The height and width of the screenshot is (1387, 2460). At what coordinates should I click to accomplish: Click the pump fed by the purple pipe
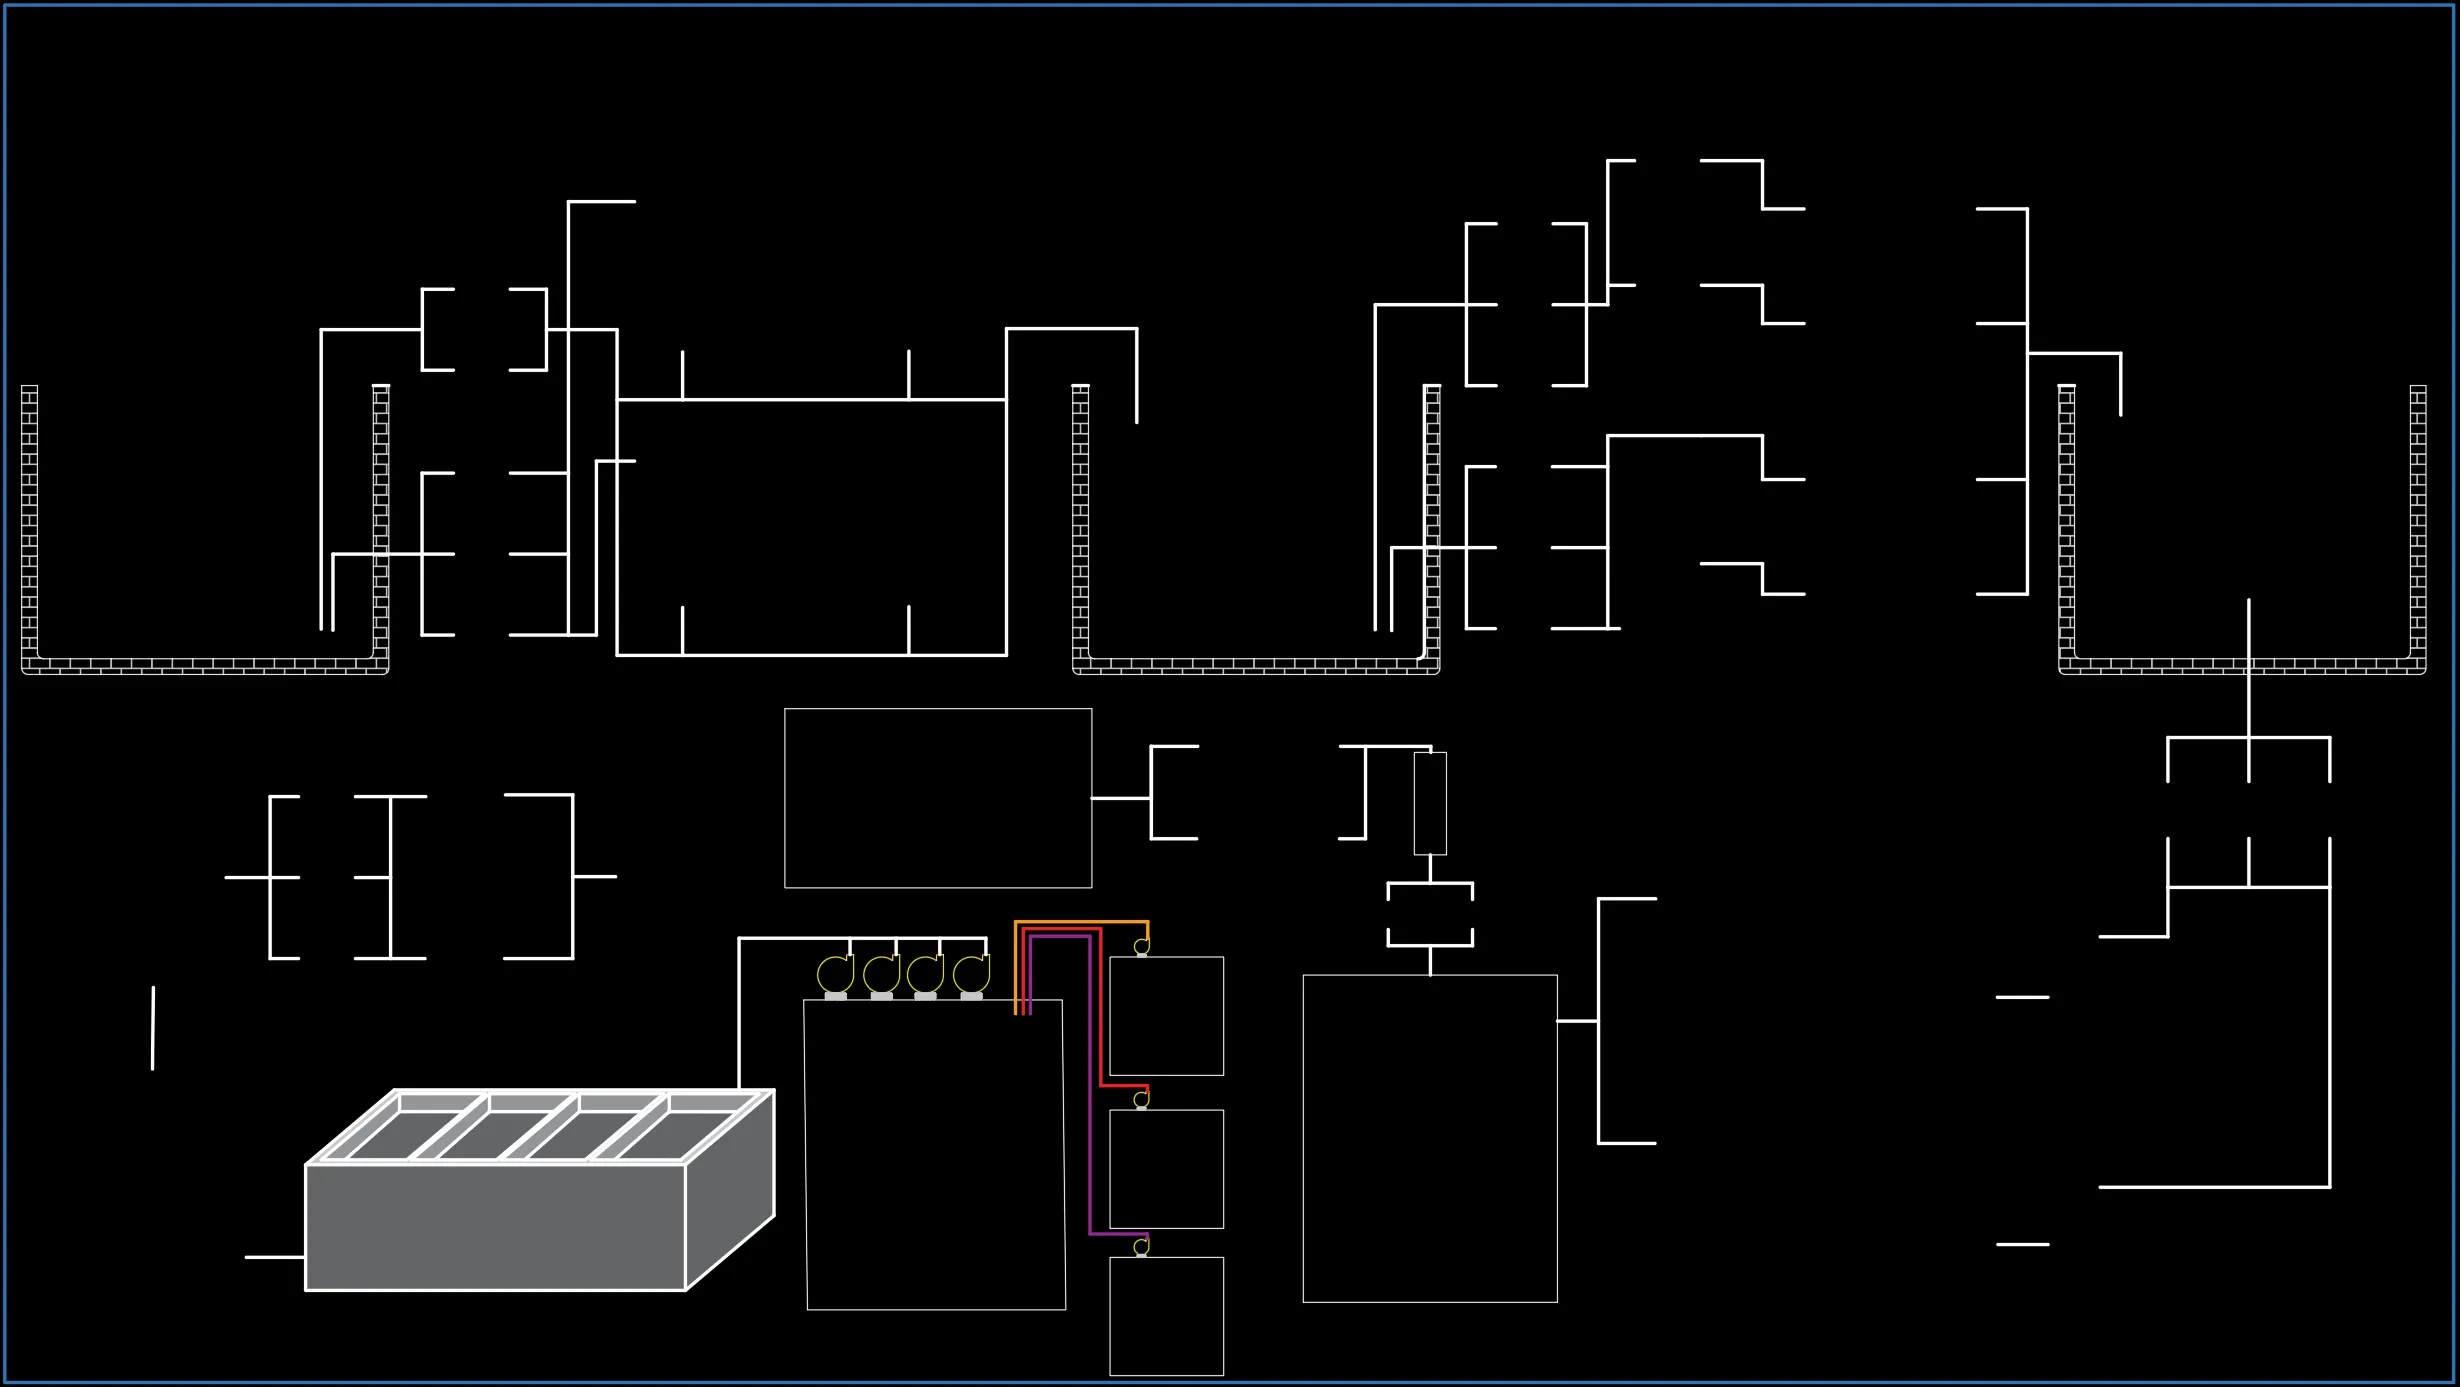tap(1142, 1247)
